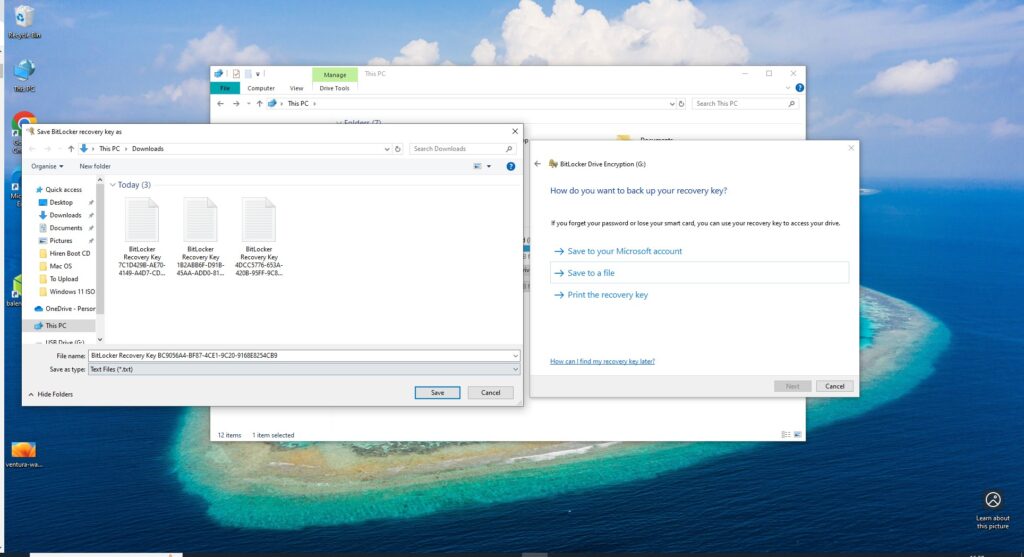Viewport: 1024px width, 557px height.
Task: Select Documents in navigation pane
Action: 65,228
